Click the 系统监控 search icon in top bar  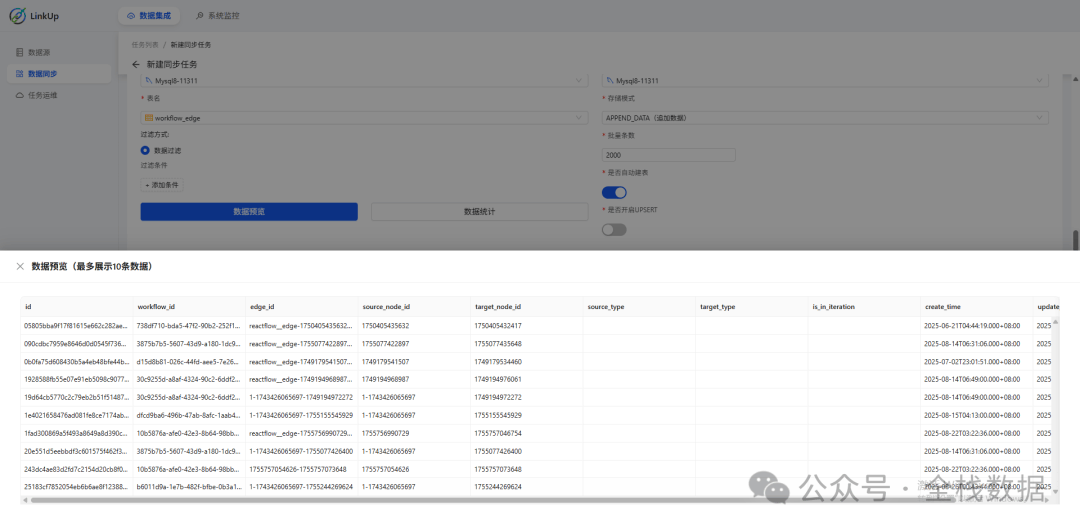pyautogui.click(x=200, y=16)
